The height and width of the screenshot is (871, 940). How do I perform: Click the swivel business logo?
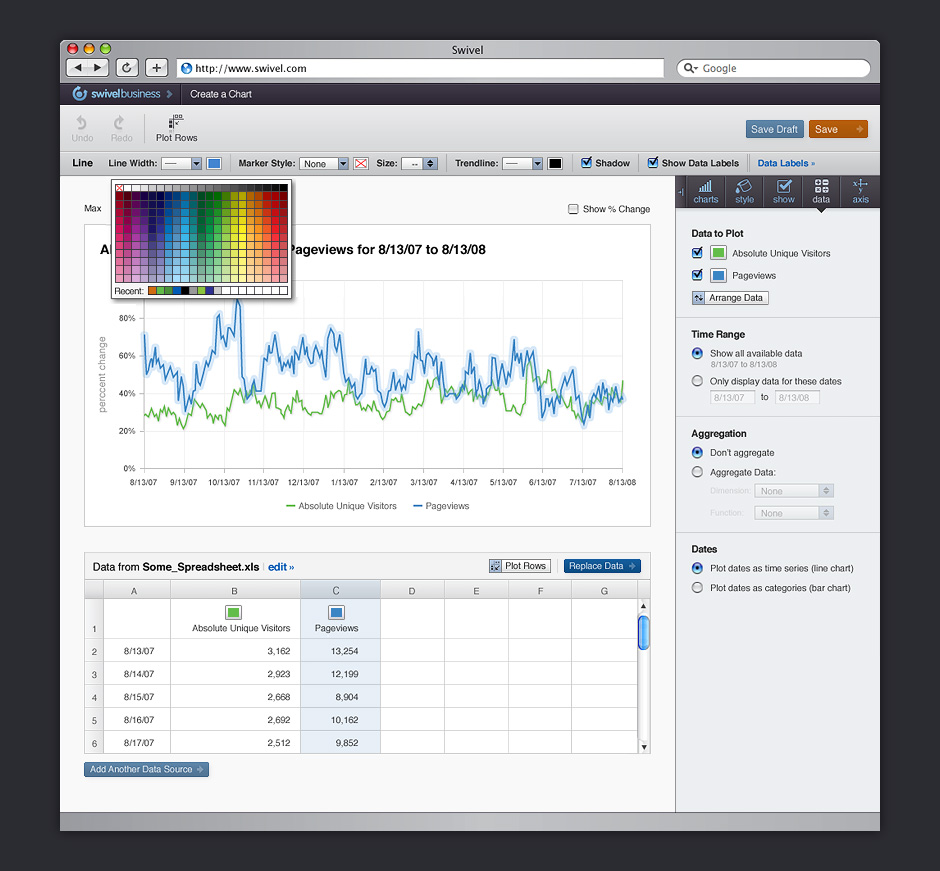click(x=116, y=94)
